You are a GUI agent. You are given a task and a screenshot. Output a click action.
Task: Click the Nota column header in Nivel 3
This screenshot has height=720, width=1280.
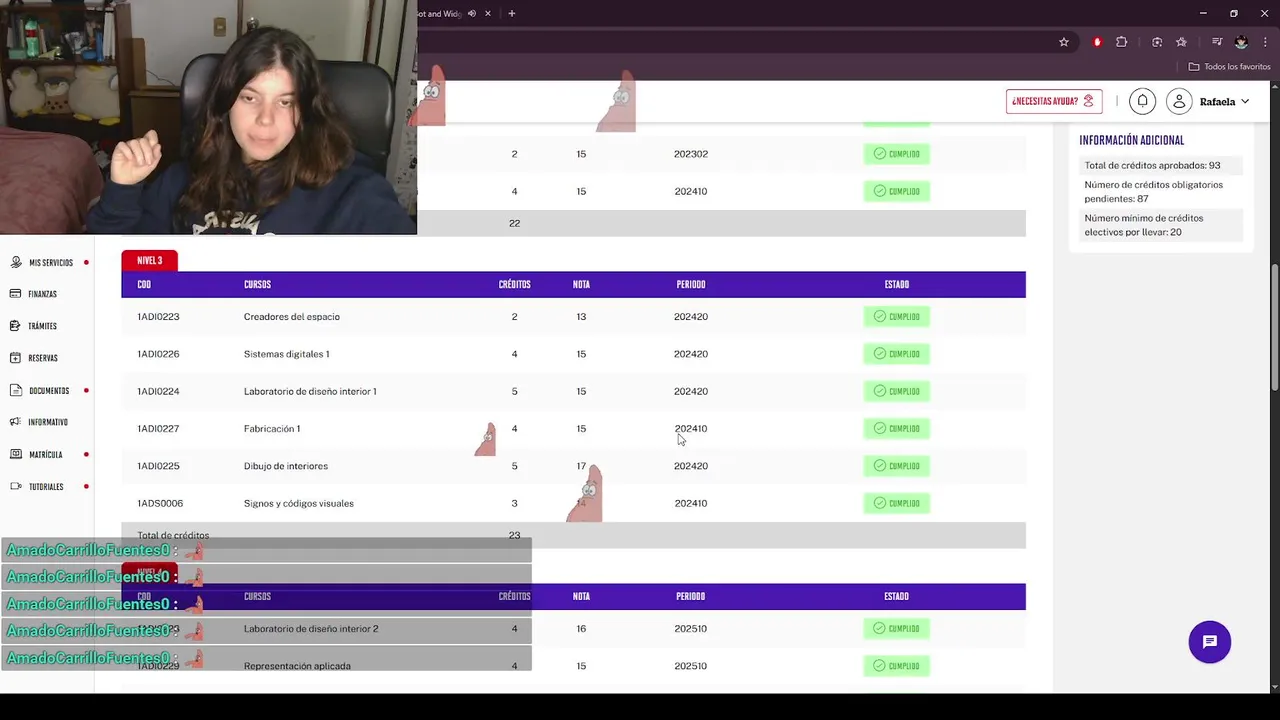pyautogui.click(x=581, y=285)
